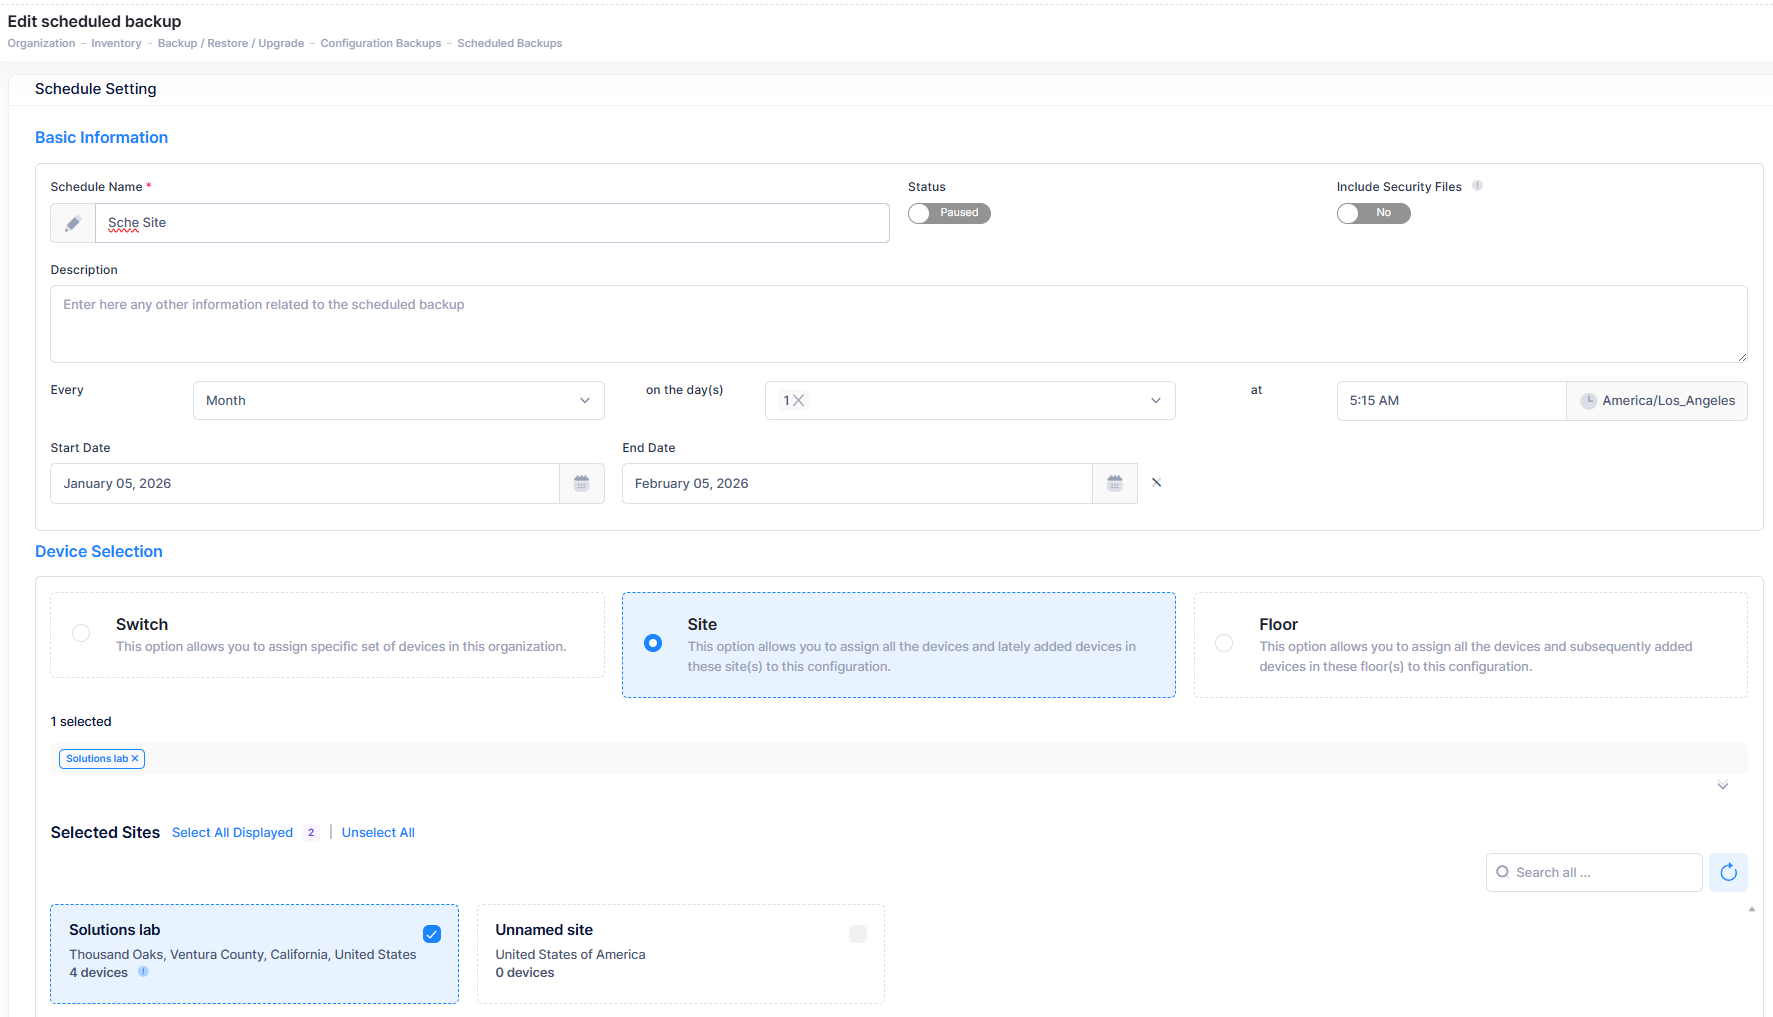1773x1017 pixels.
Task: Go to Configuration Backups breadcrumb
Action: click(380, 43)
